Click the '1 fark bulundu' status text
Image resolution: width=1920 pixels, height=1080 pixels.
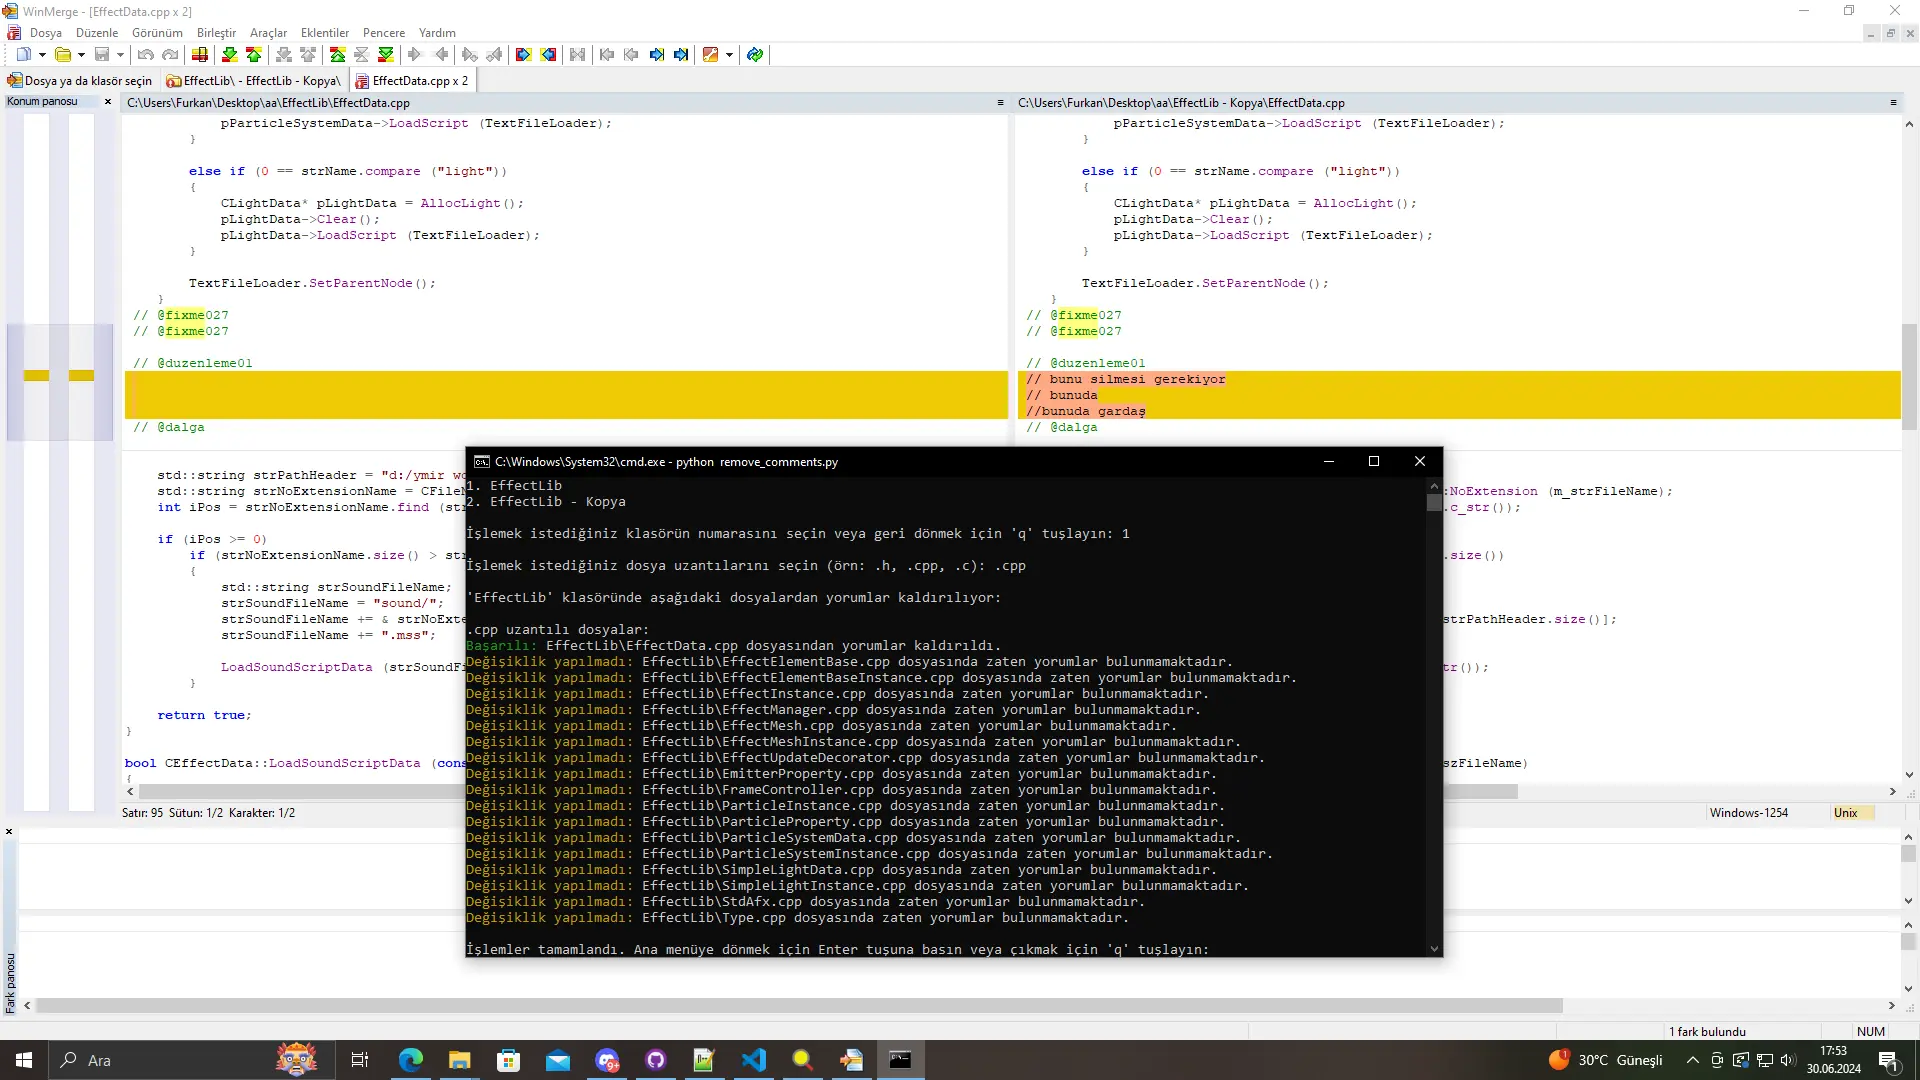[1707, 1031]
